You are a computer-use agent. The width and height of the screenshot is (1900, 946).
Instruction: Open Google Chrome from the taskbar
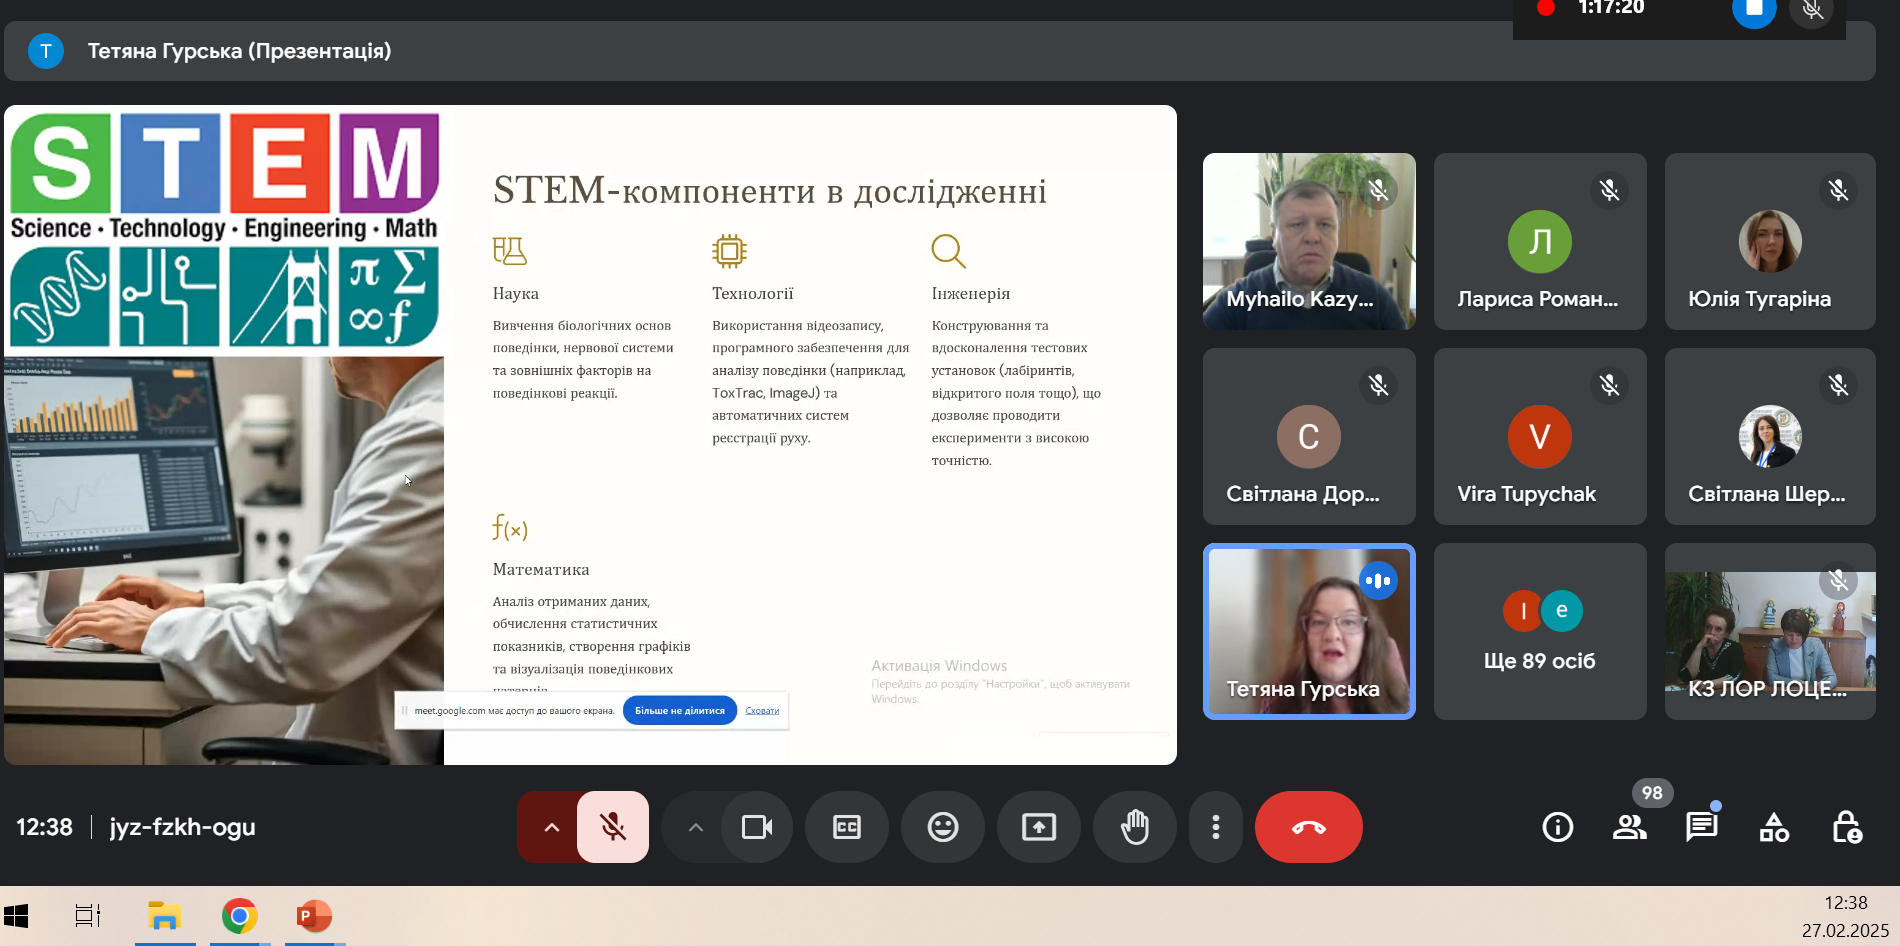(239, 916)
